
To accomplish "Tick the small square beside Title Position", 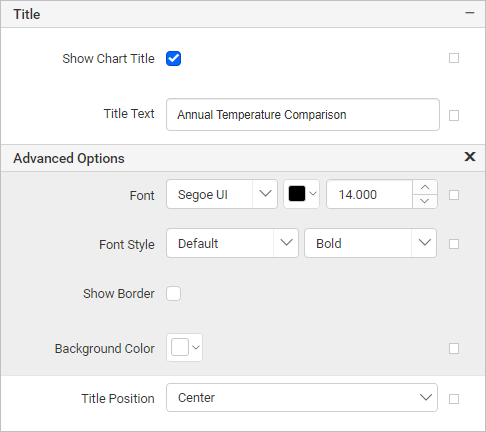I will (x=454, y=399).
